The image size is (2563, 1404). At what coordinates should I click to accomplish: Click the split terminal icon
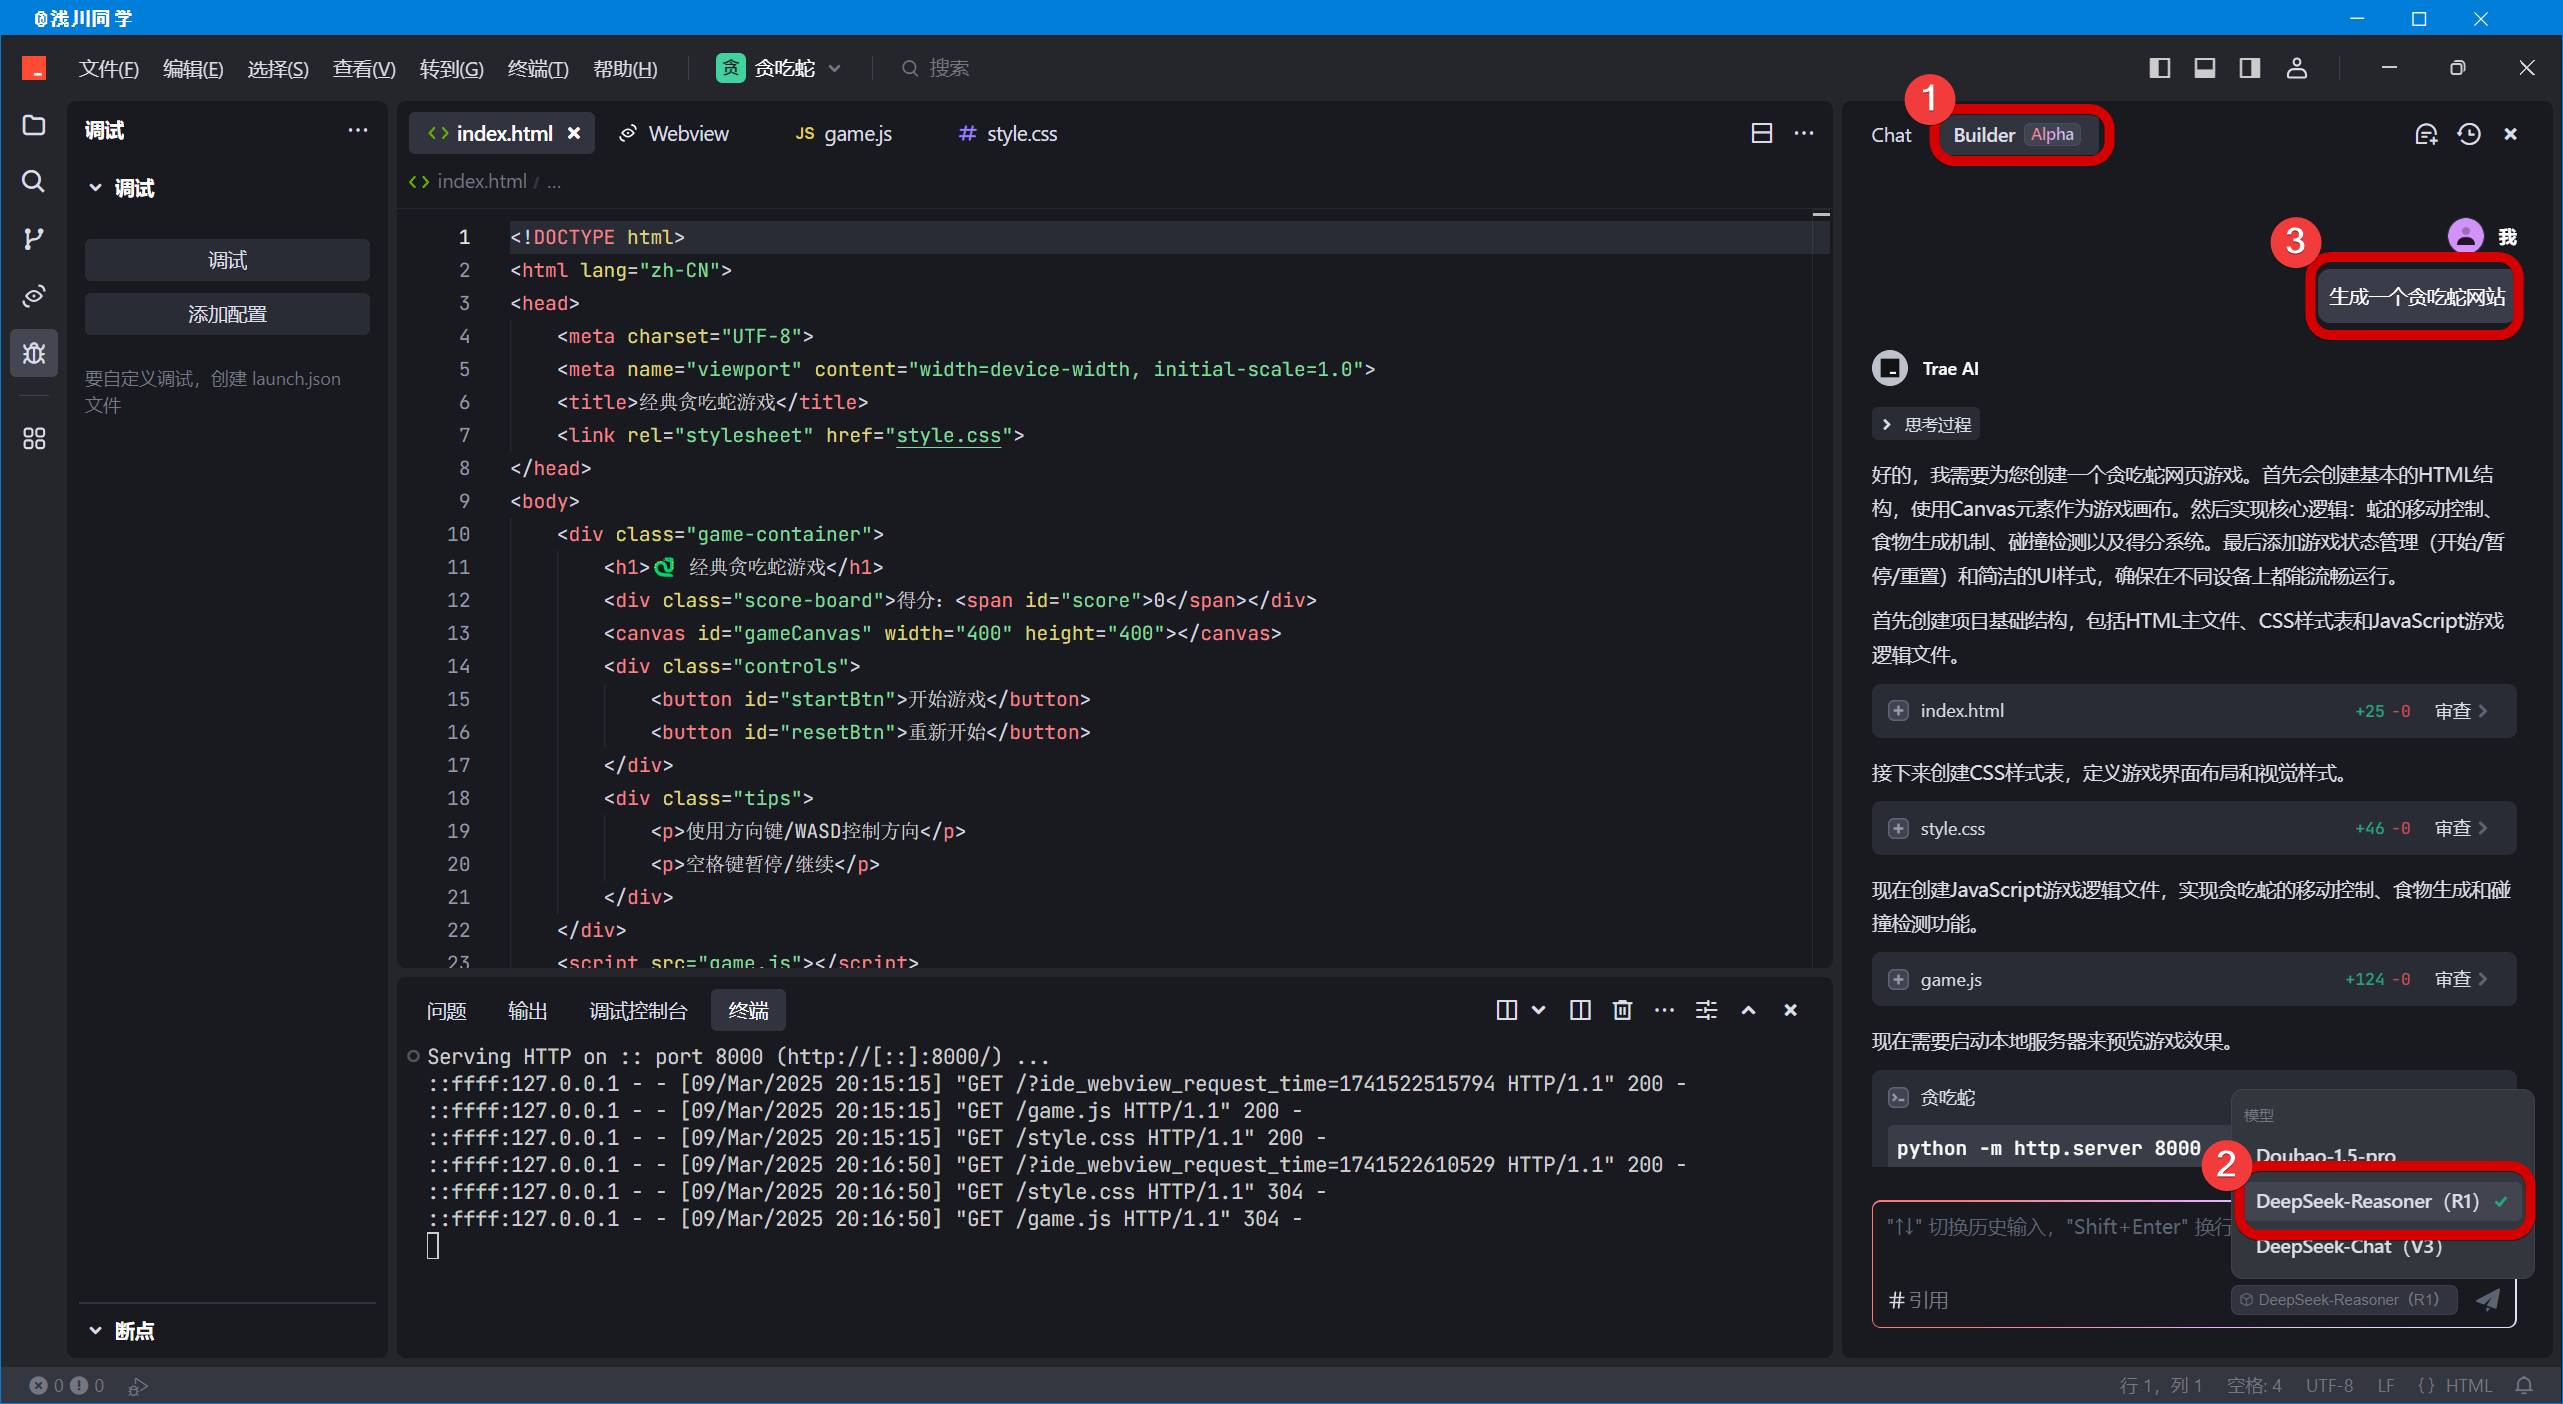point(1506,1010)
